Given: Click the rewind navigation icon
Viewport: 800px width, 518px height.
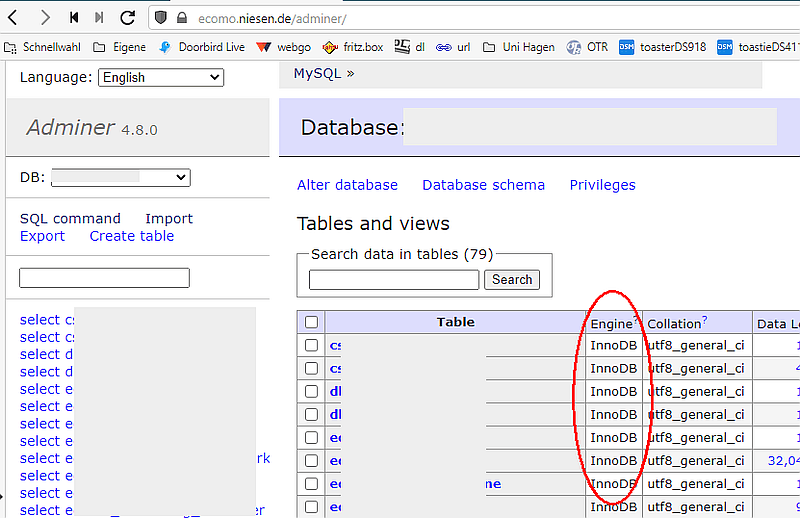Looking at the screenshot, I should tap(74, 18).
